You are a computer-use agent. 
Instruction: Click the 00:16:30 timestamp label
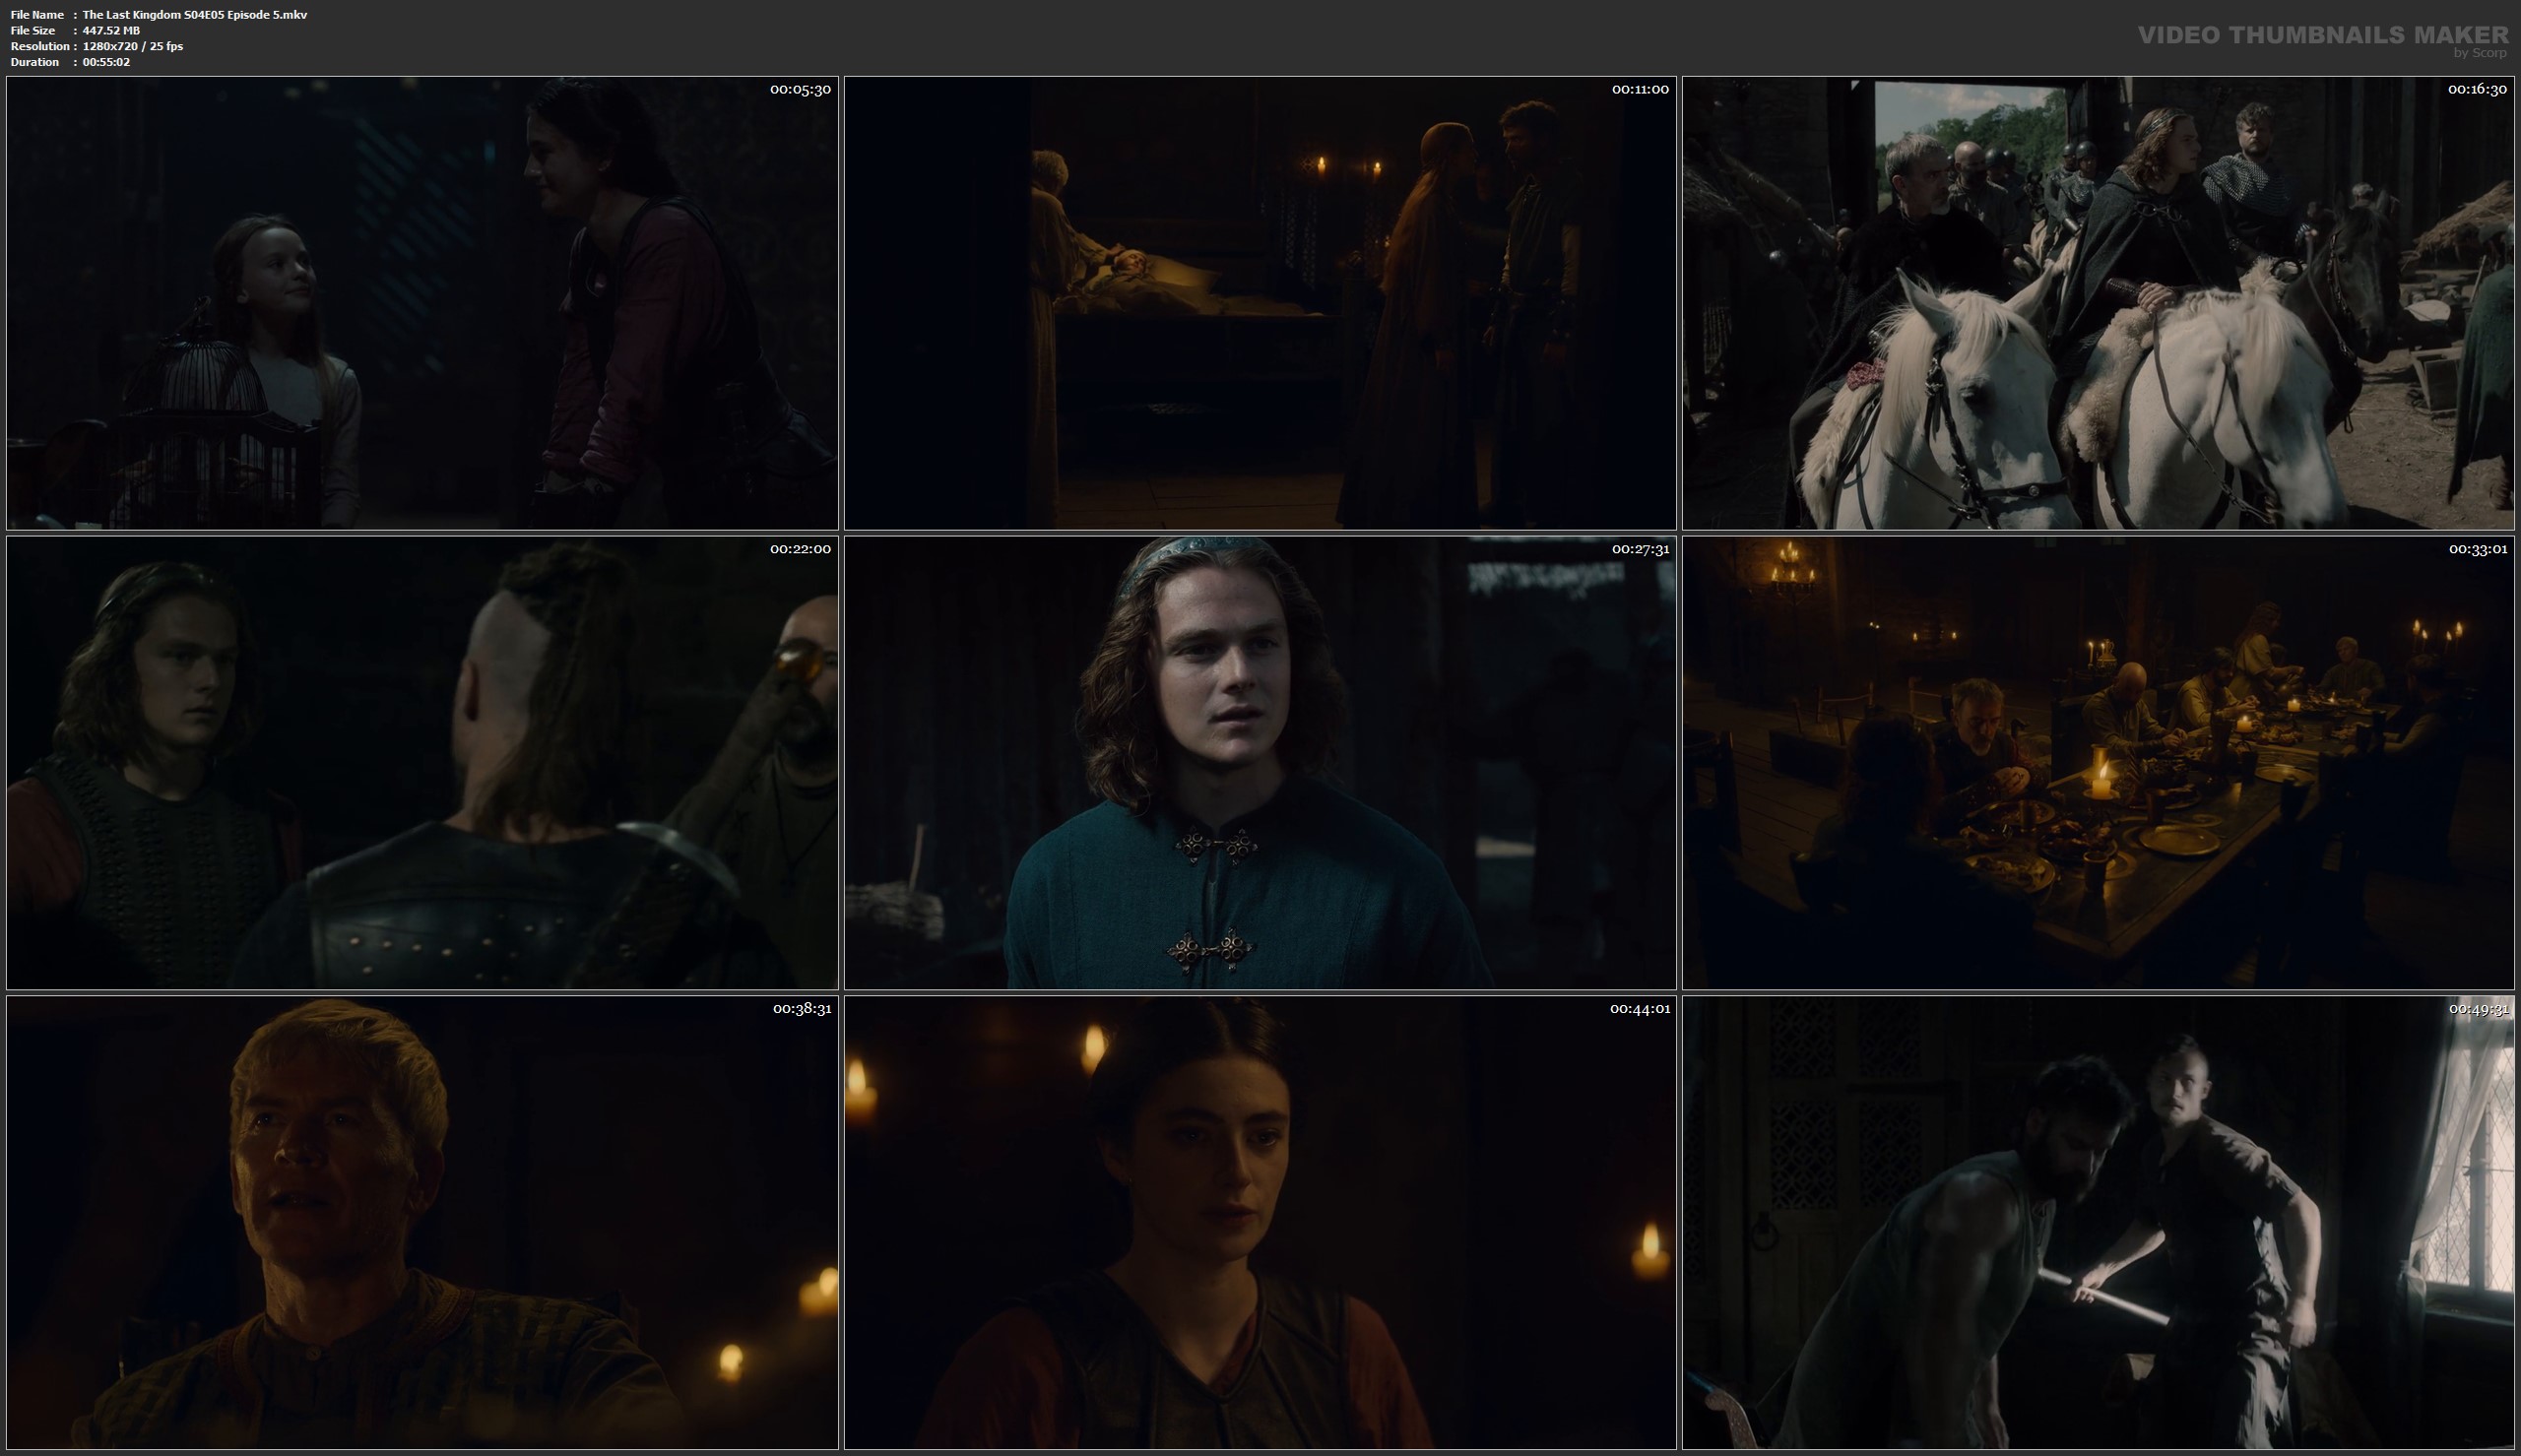pos(2476,89)
